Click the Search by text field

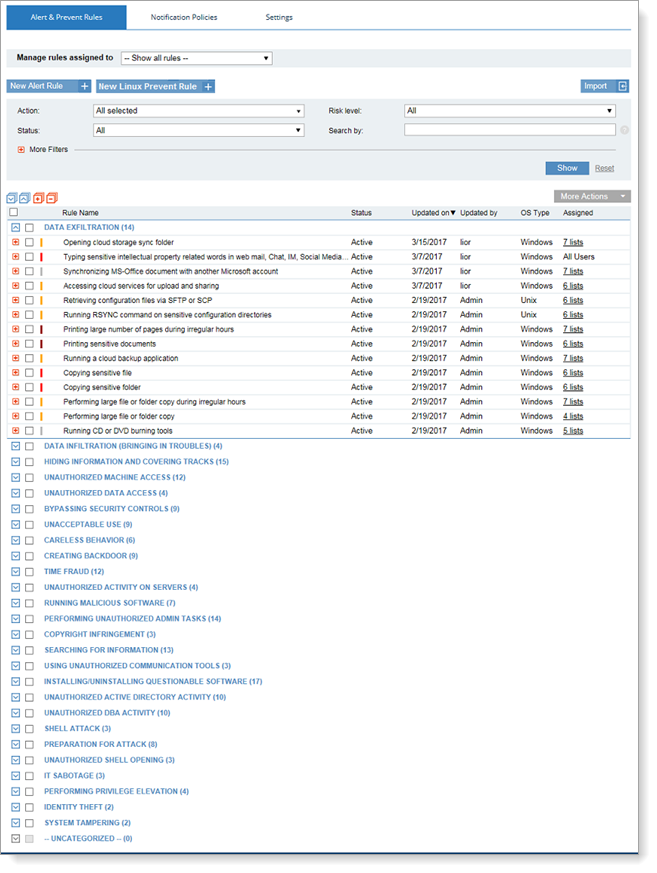(x=509, y=130)
